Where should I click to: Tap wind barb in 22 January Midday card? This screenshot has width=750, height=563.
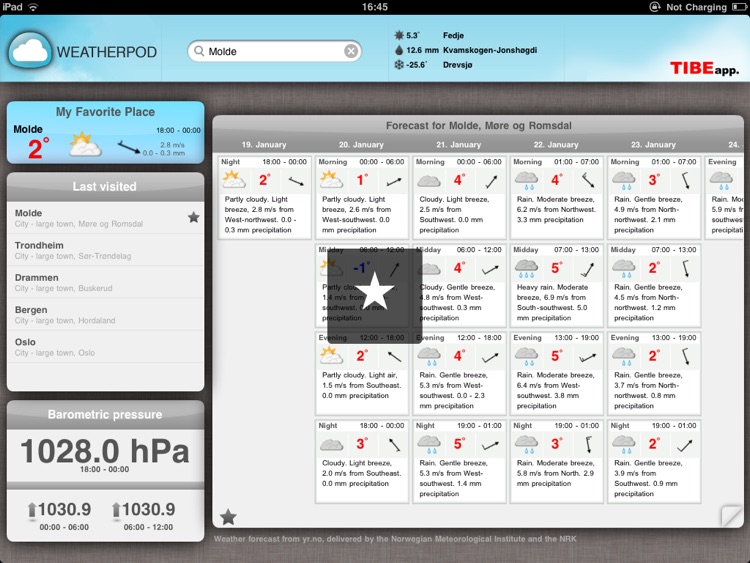[588, 269]
